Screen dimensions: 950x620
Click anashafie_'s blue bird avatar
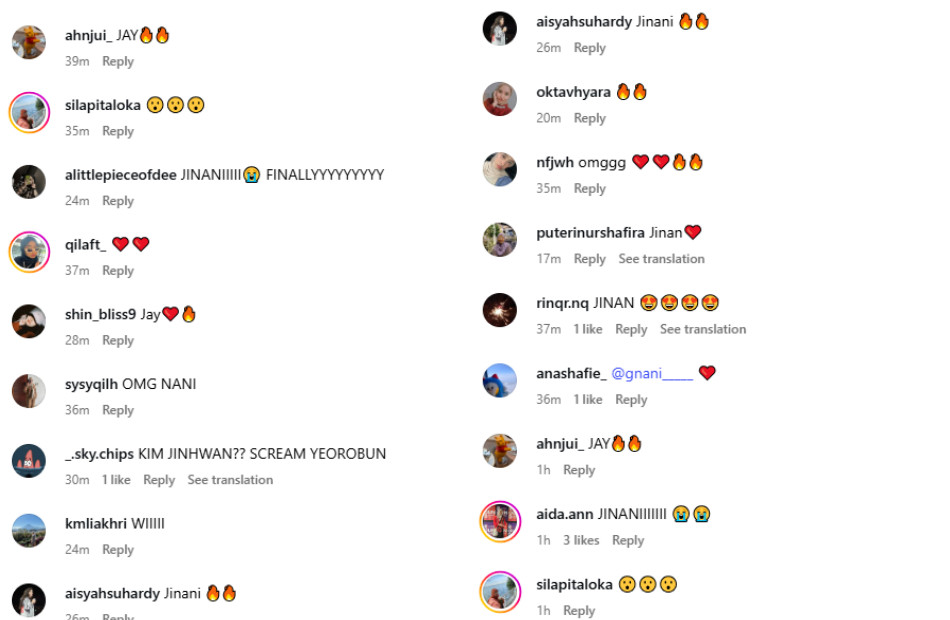tap(500, 380)
